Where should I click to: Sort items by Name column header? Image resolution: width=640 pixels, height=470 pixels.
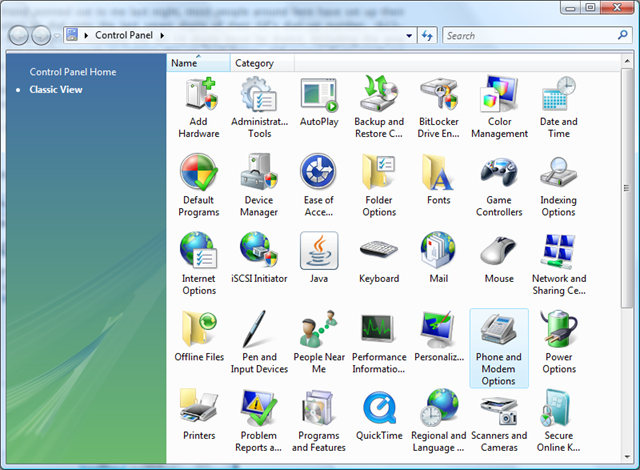198,63
